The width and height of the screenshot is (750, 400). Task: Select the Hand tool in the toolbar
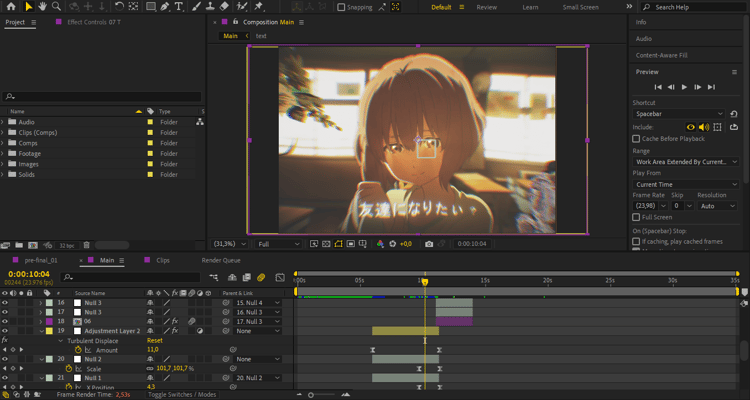click(43, 7)
